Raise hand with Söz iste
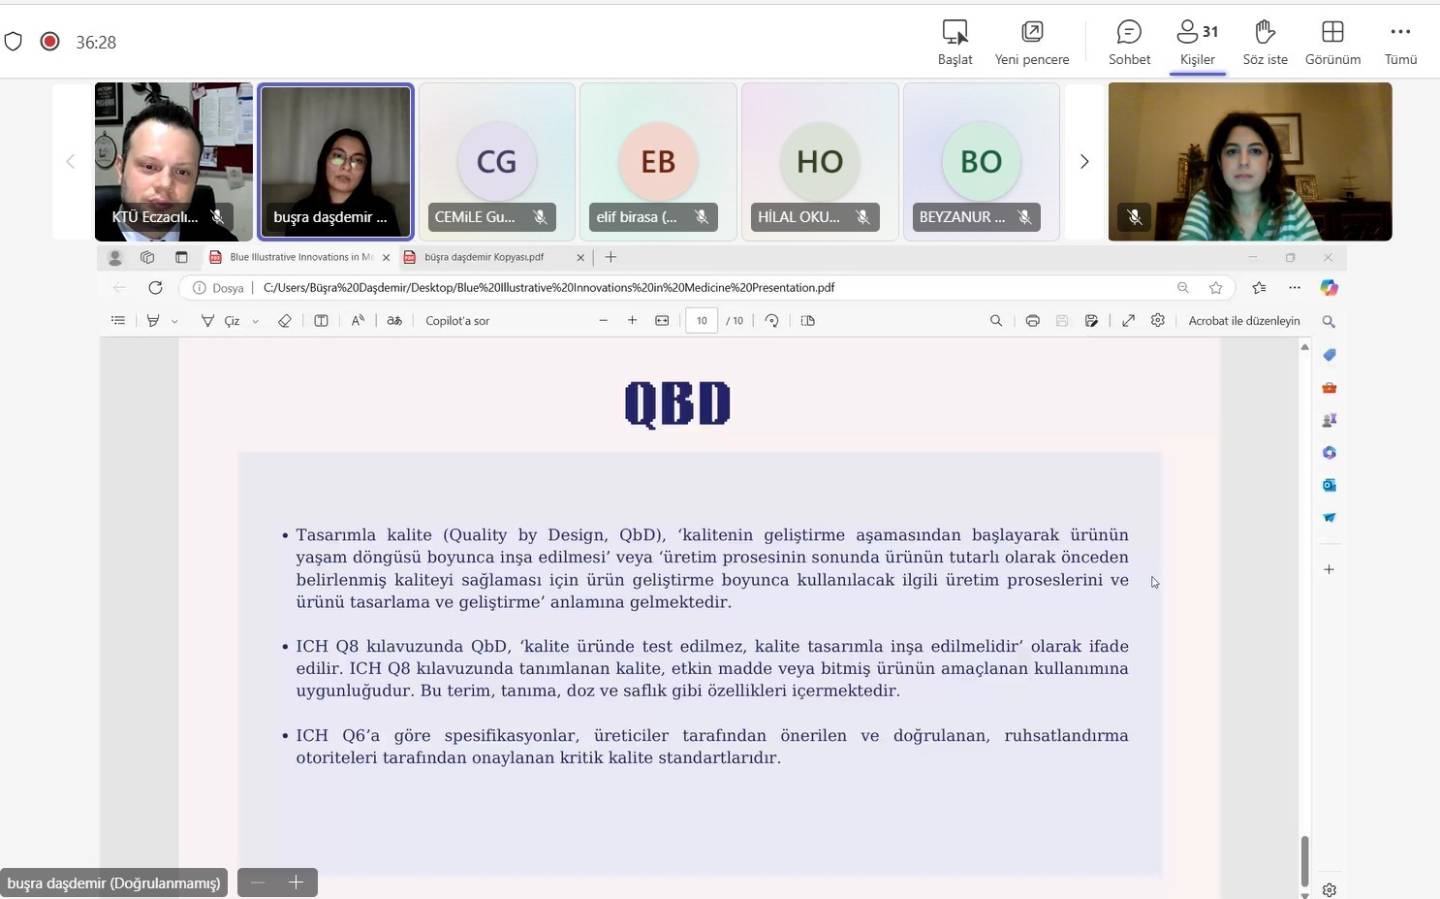The width and height of the screenshot is (1440, 899). [x=1265, y=43]
